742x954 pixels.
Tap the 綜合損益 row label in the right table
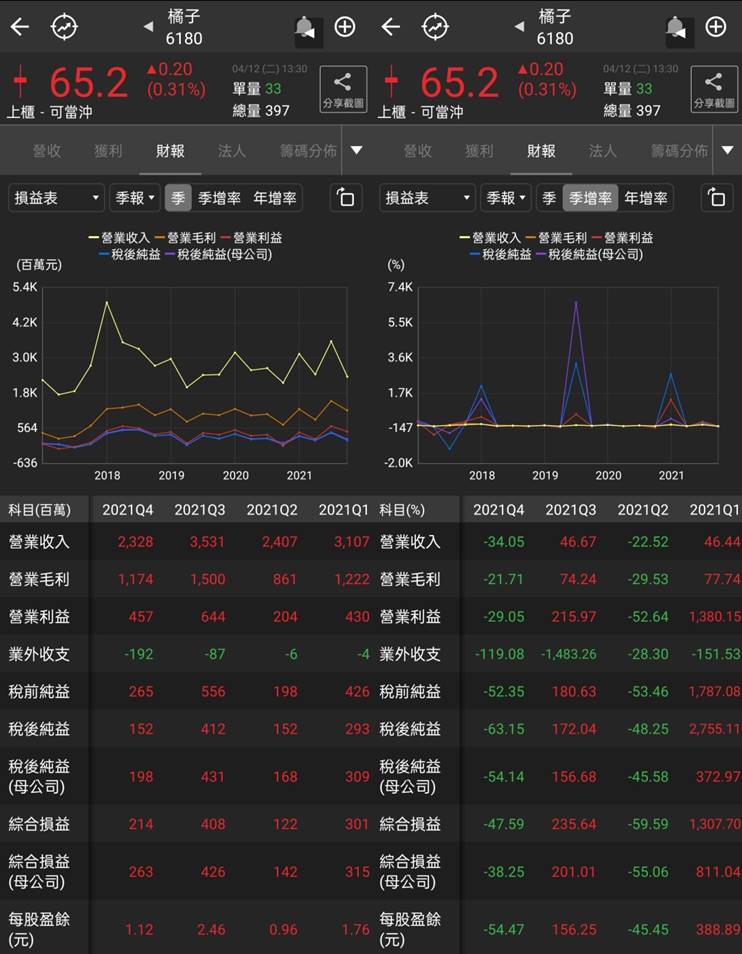pyautogui.click(x=410, y=824)
